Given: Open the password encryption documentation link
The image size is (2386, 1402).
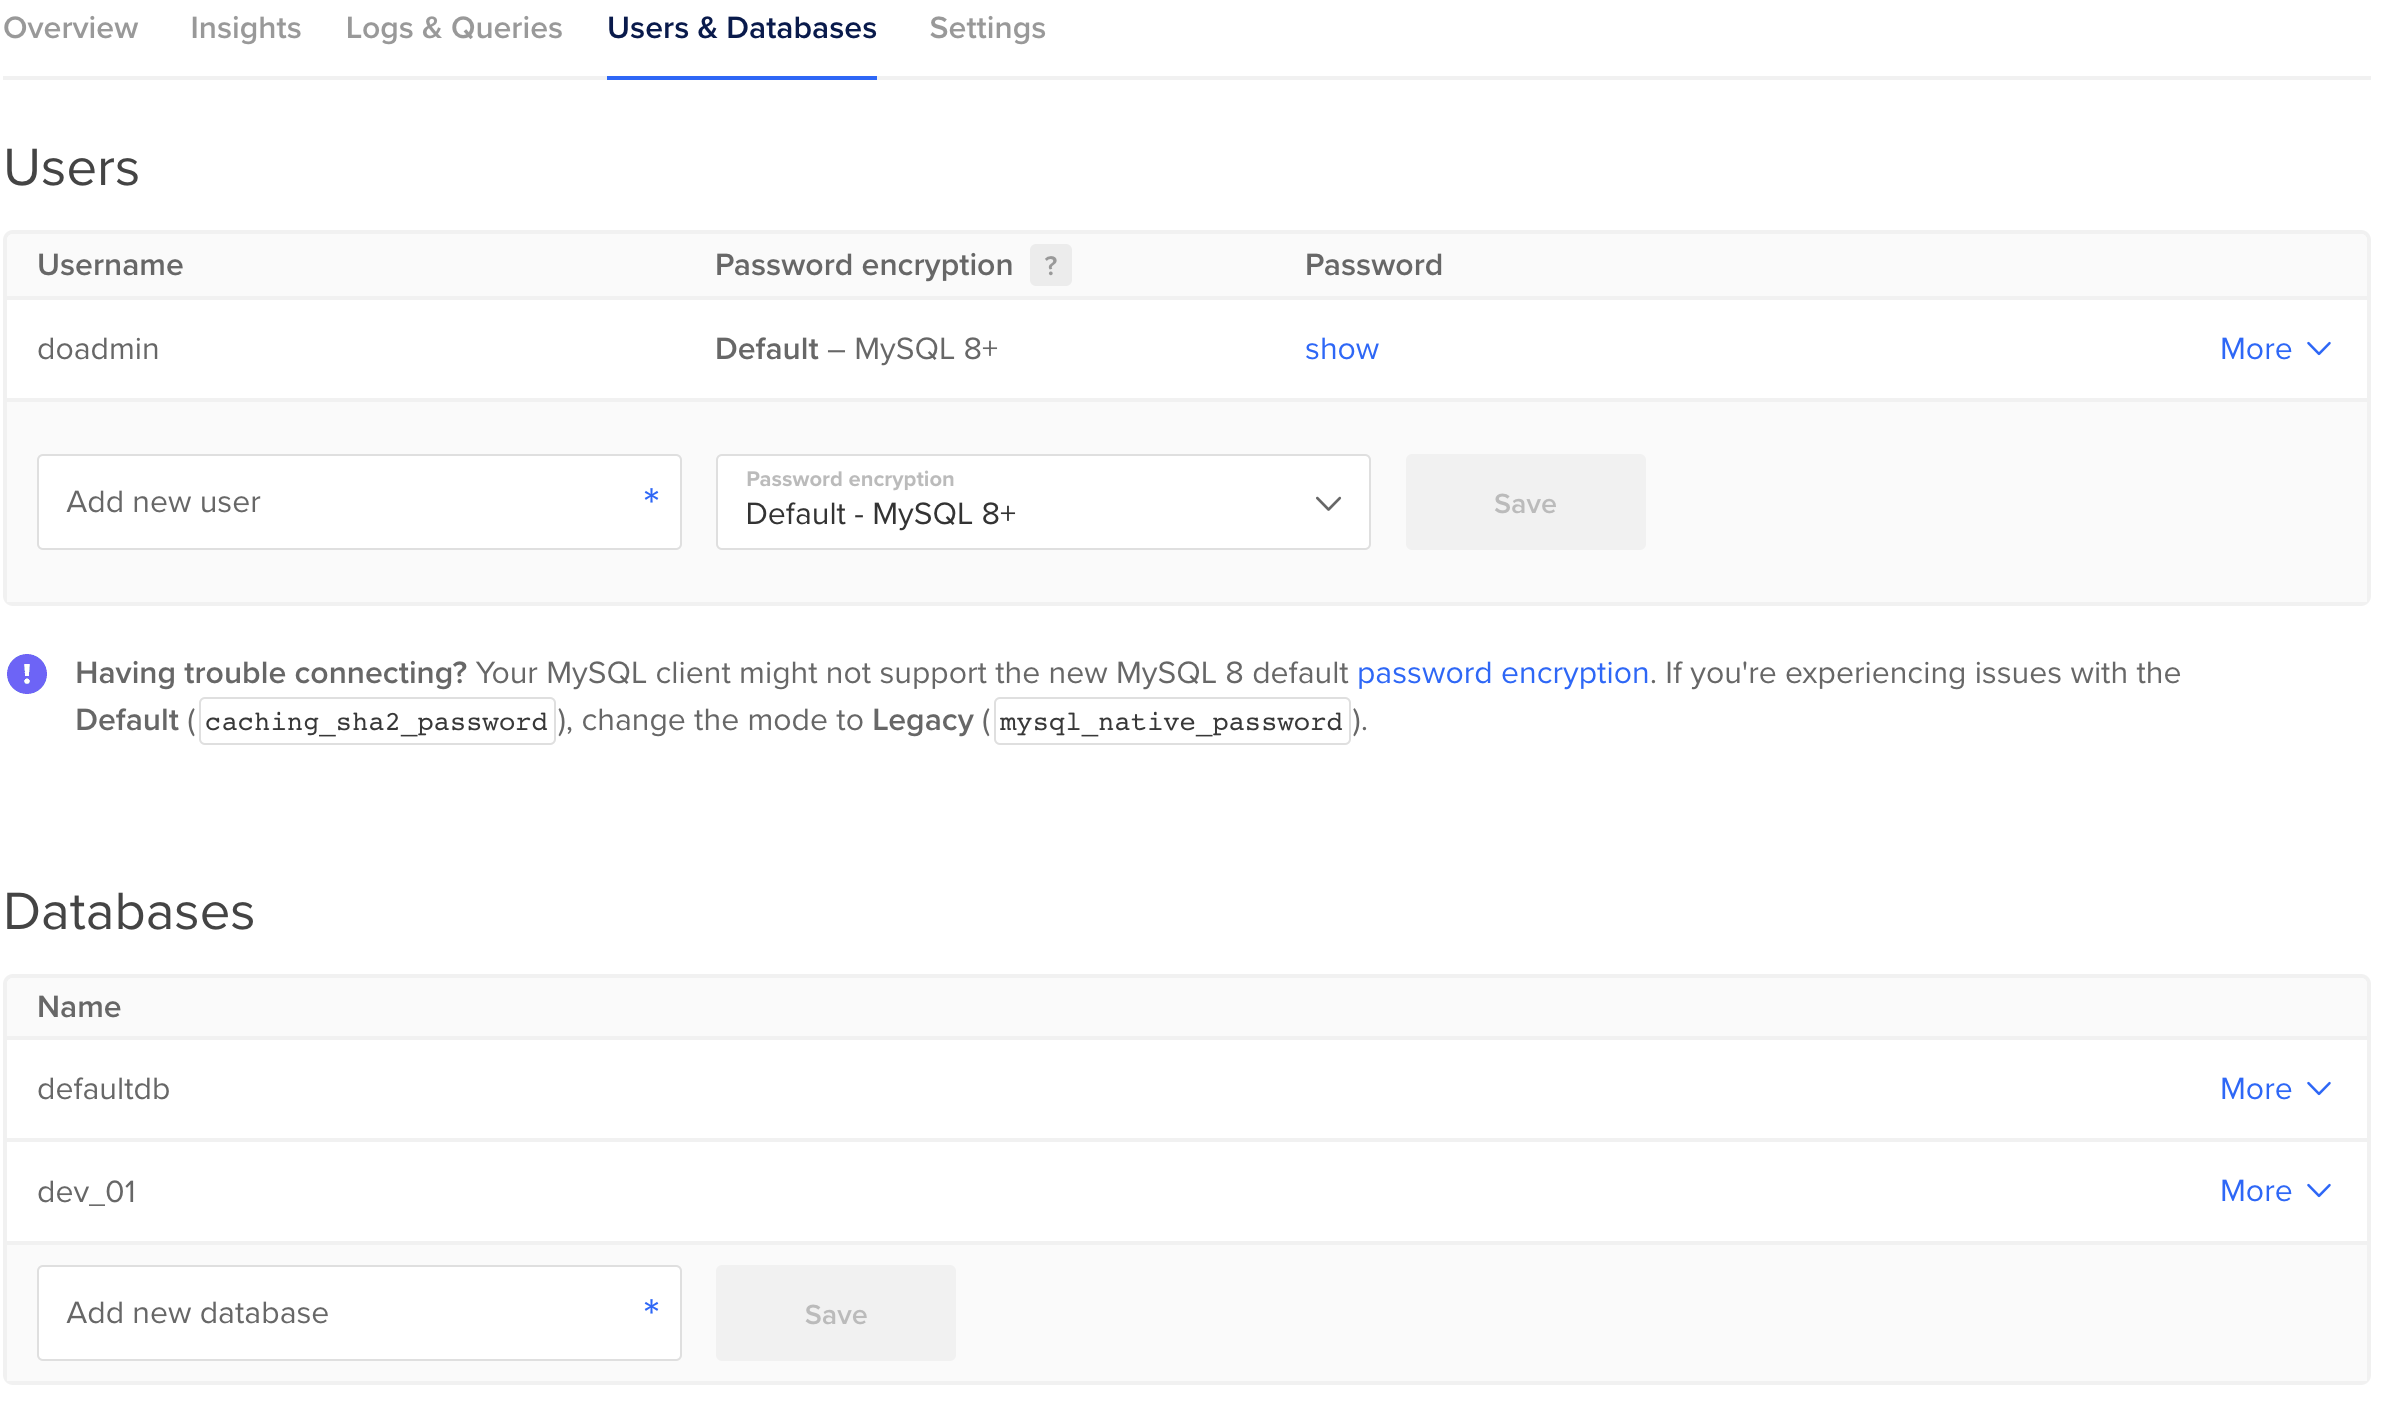Looking at the screenshot, I should pos(1502,673).
